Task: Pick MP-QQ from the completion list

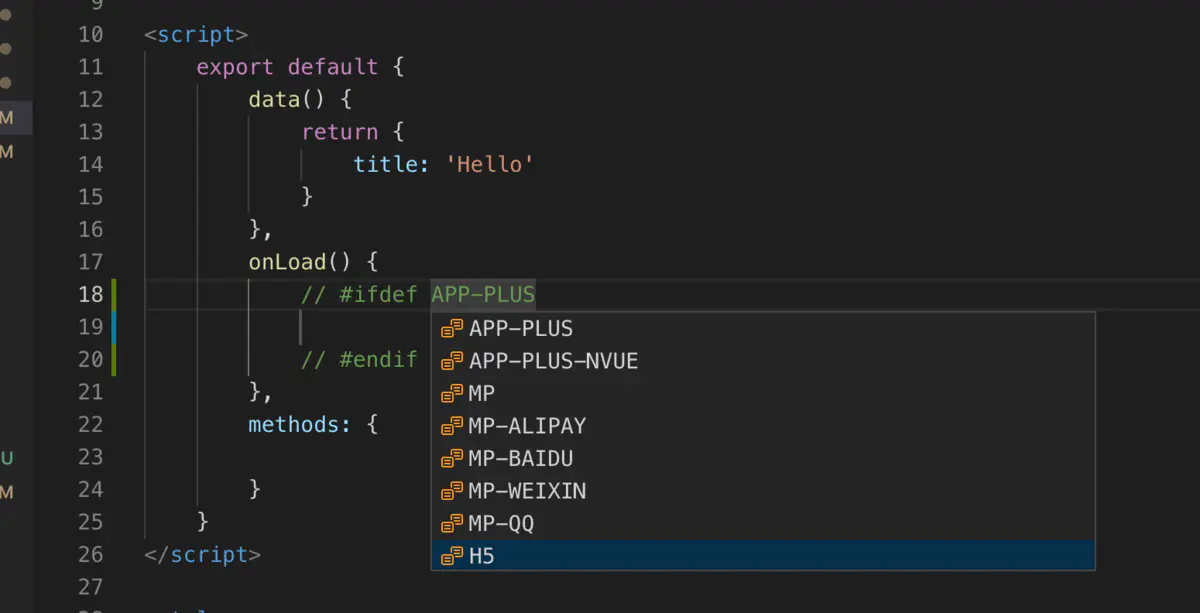Action: coord(763,523)
